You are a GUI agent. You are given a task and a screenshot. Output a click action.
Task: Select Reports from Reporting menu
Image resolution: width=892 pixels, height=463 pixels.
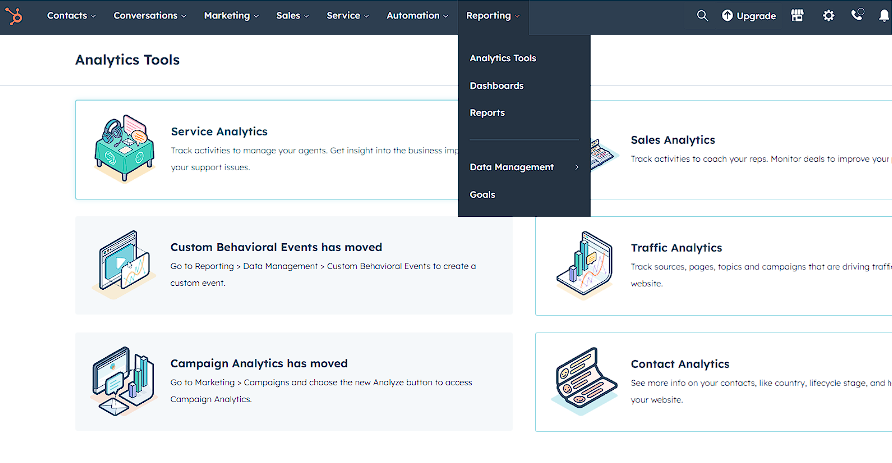point(487,113)
